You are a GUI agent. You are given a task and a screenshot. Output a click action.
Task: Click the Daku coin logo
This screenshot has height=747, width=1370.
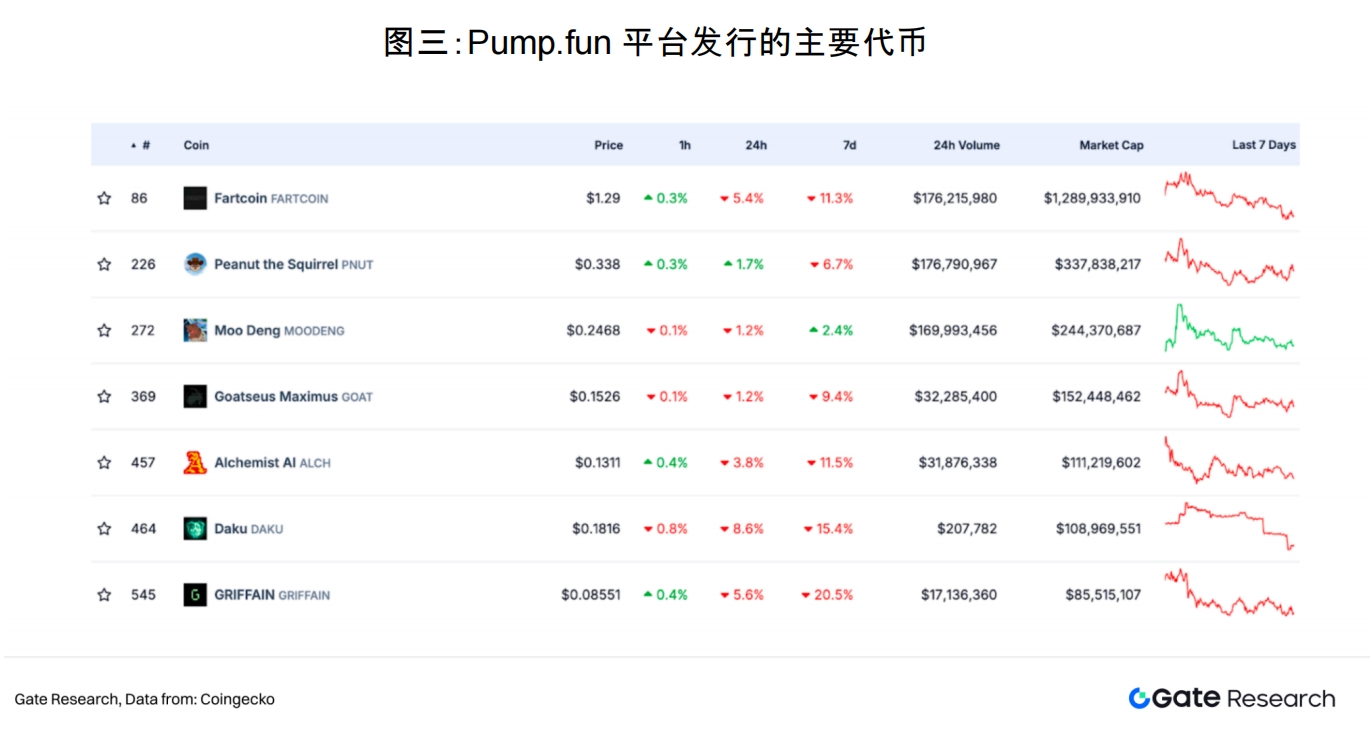tap(195, 528)
